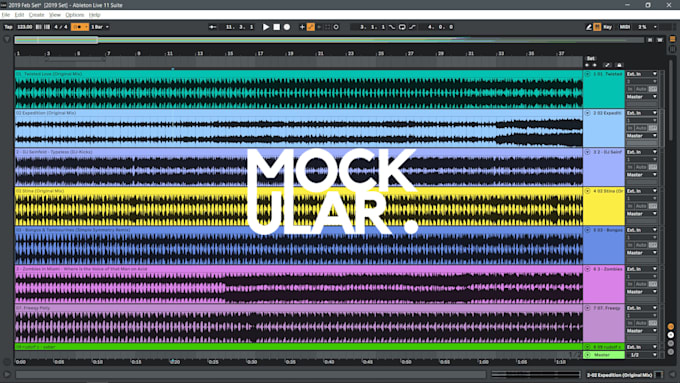Enable the MIDI map mode switch
Image resolution: width=680 pixels, height=383 pixels.
tap(624, 27)
